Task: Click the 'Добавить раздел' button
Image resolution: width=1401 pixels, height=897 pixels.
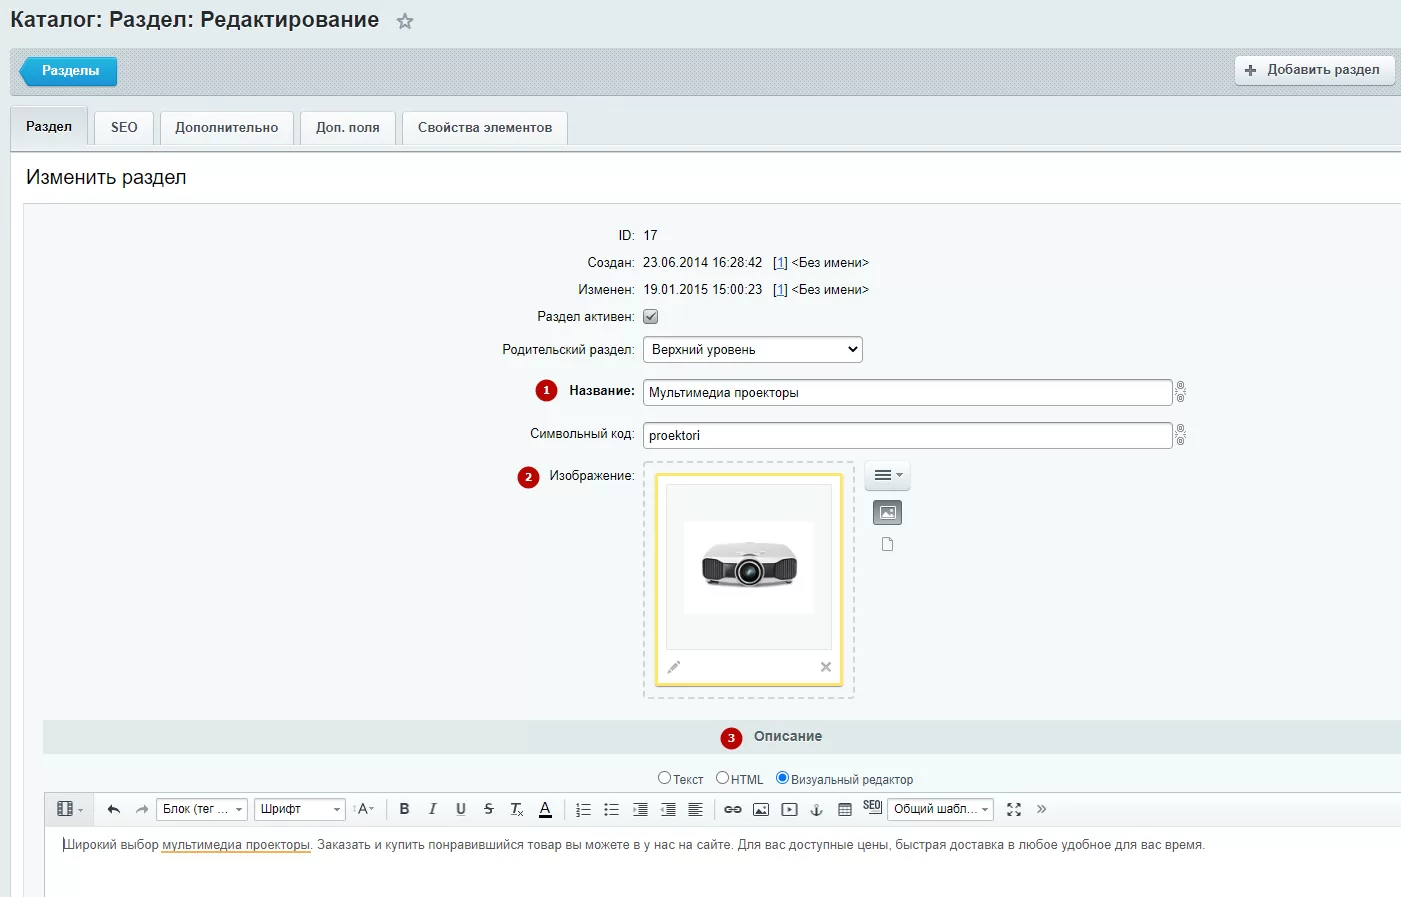Action: point(1314,70)
